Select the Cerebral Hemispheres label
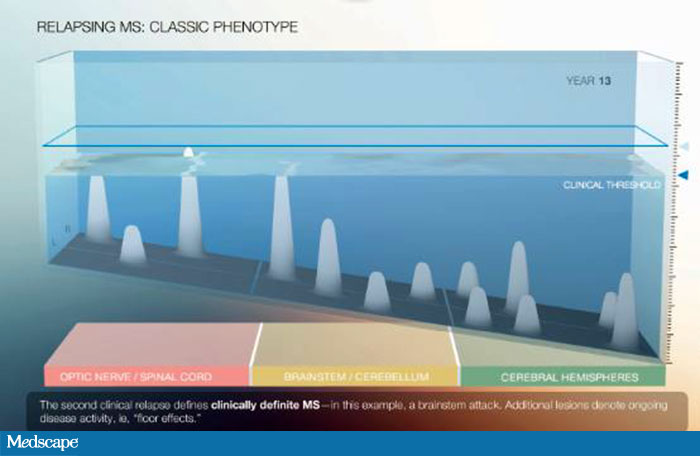Image resolution: width=700 pixels, height=456 pixels. click(x=561, y=376)
